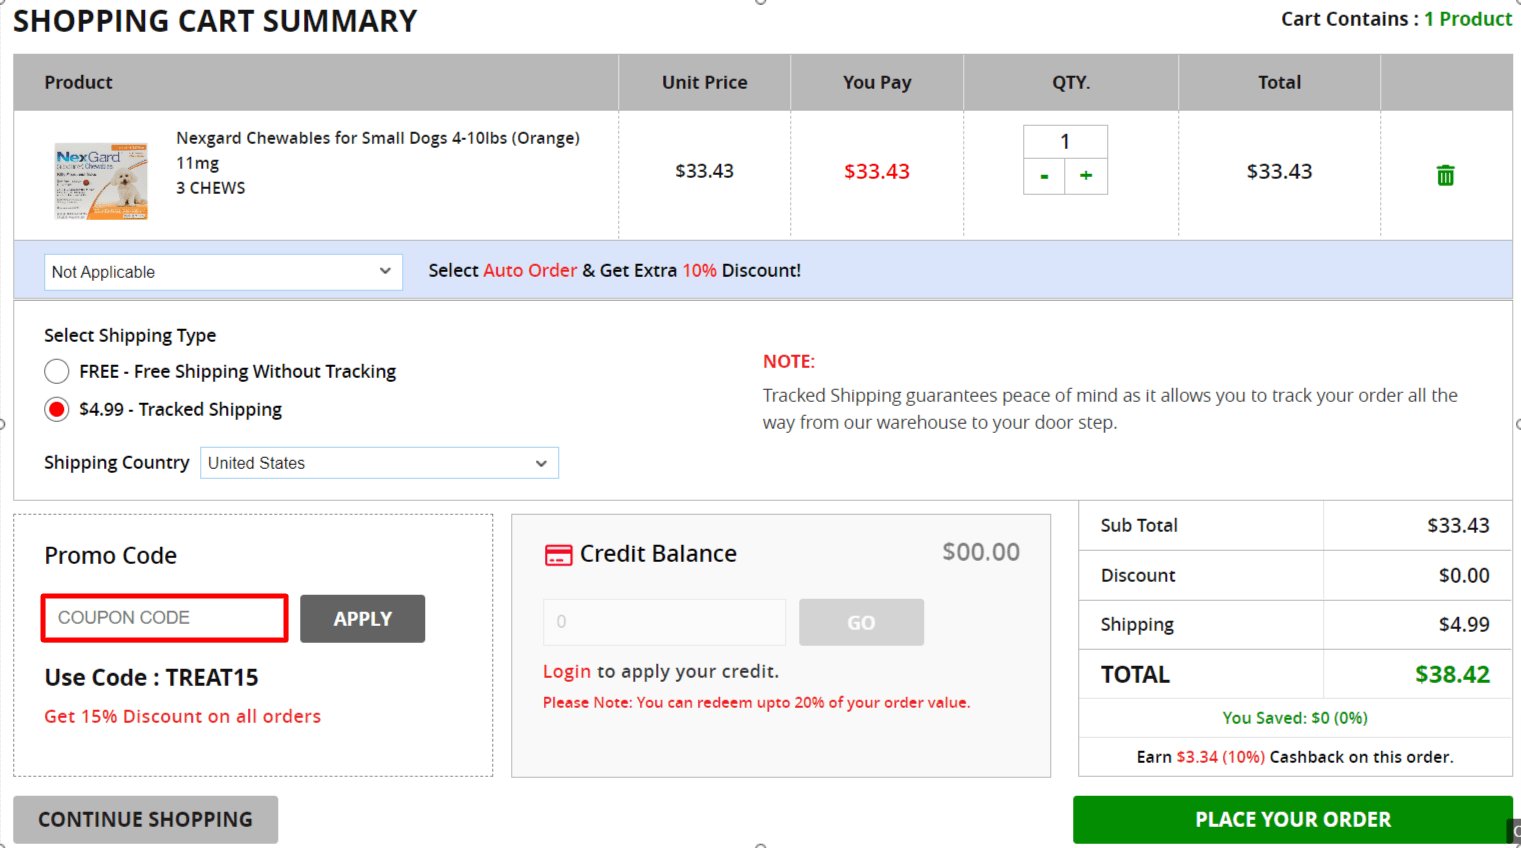Click the APPLY button for promo code
Viewport: 1521px width, 848px height.
pos(362,618)
